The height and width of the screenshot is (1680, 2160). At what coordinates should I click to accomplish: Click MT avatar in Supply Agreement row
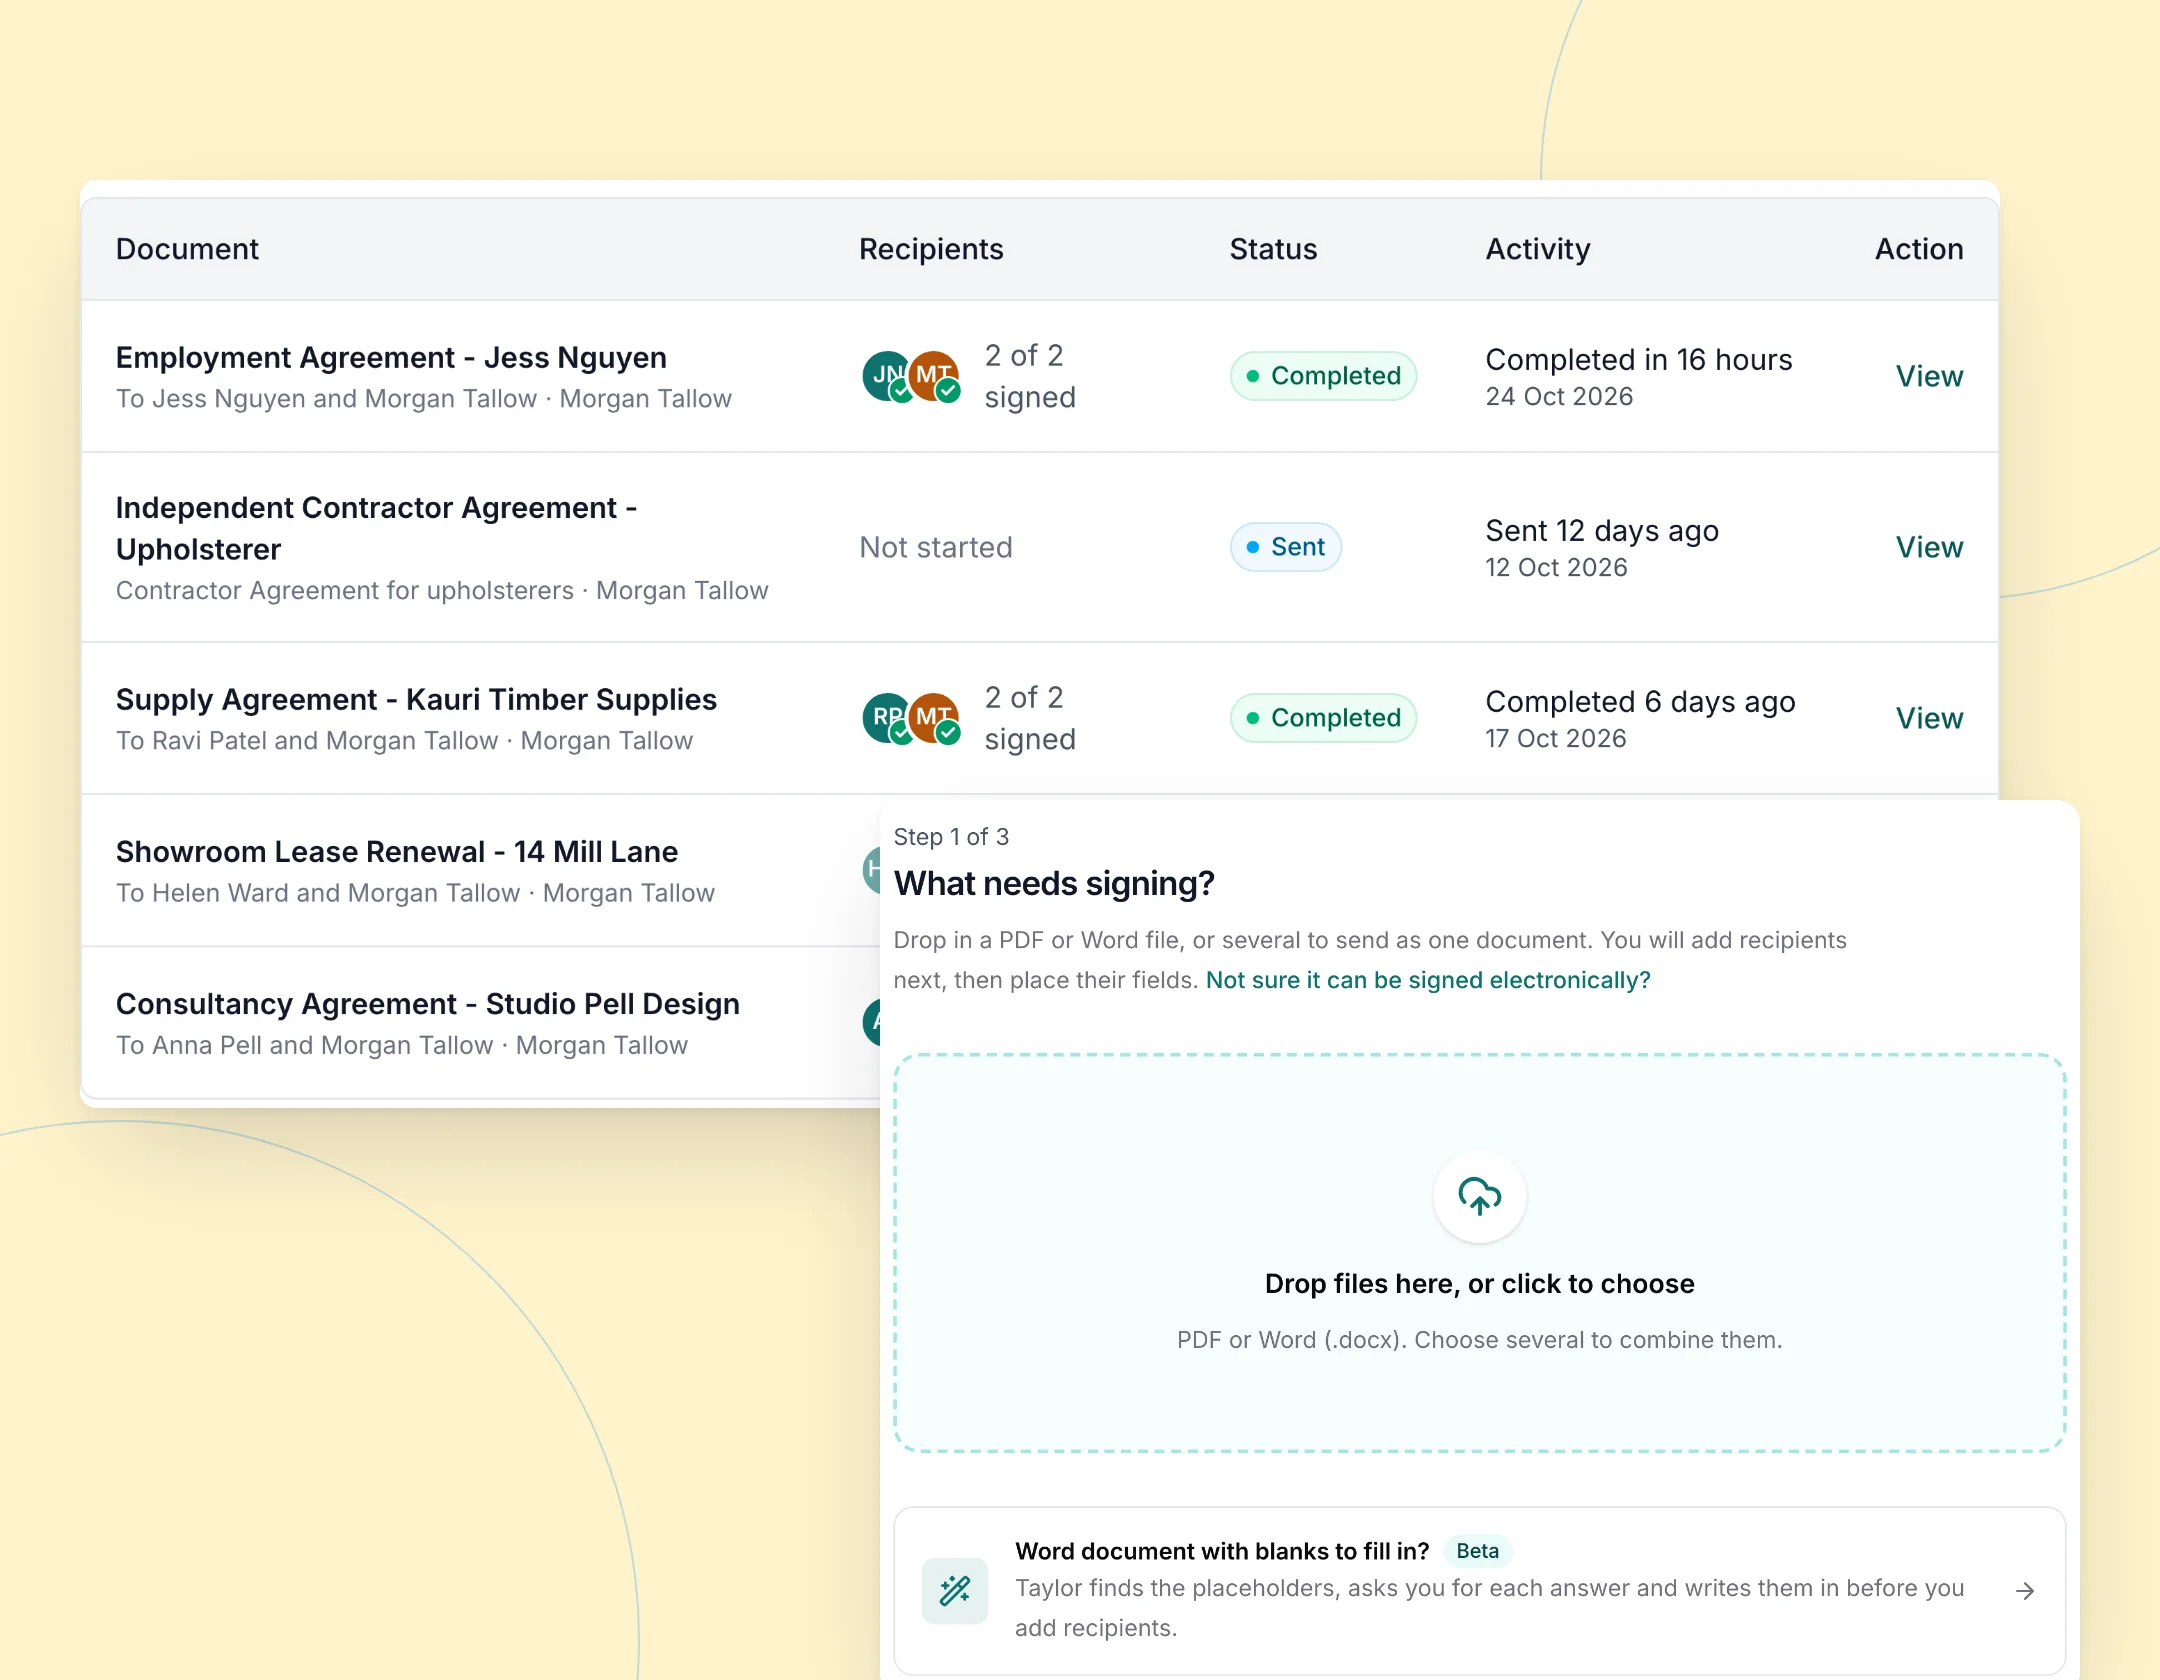(x=934, y=718)
